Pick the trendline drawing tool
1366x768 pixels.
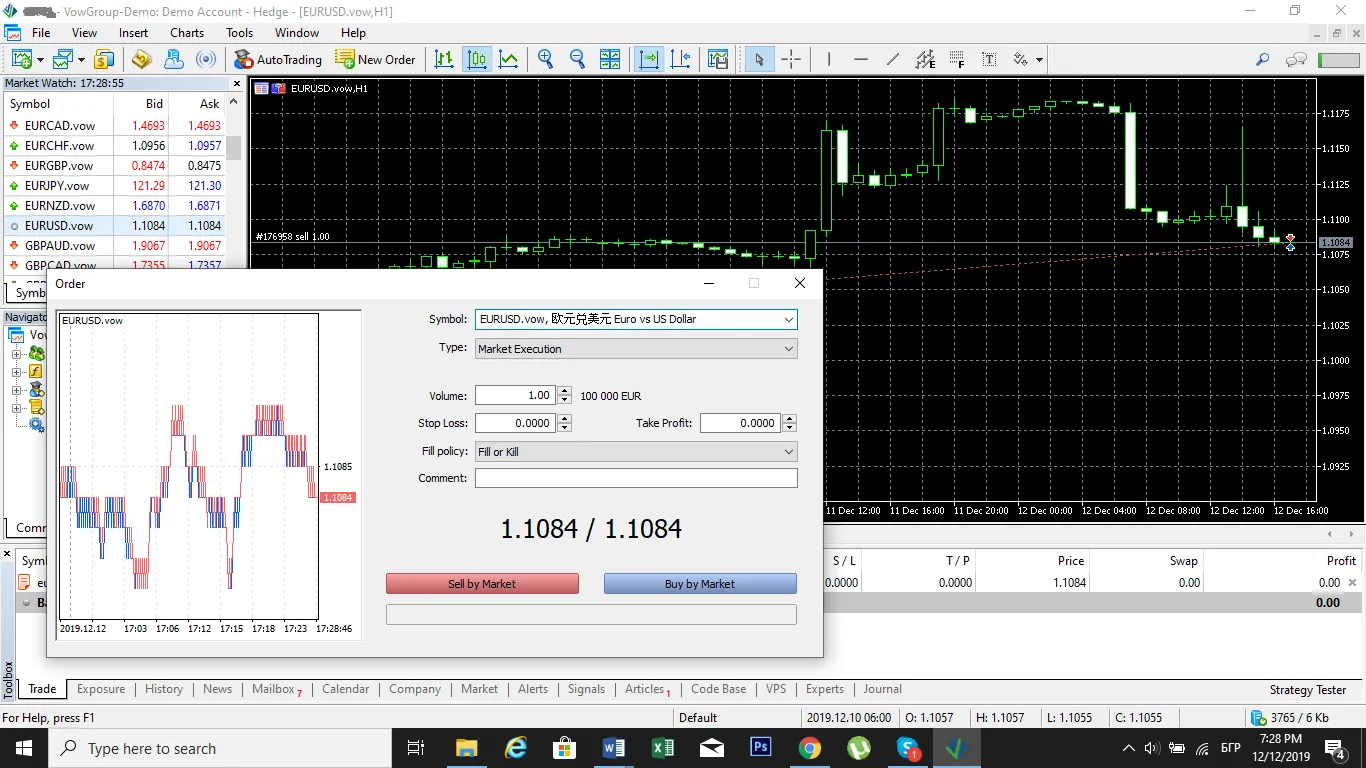pos(892,59)
